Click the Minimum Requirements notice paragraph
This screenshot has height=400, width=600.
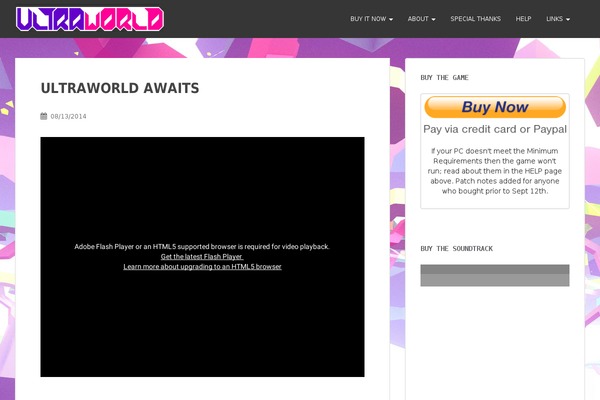pos(495,171)
